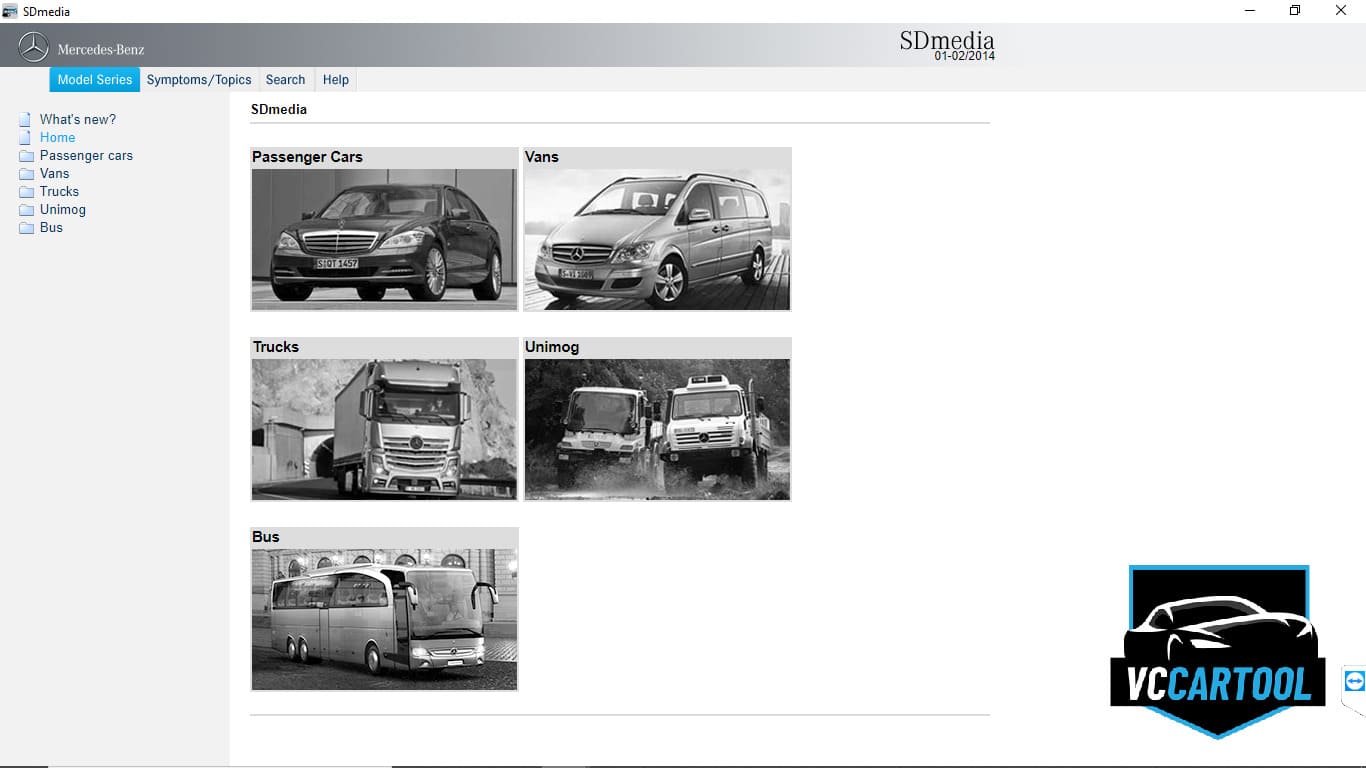The height and width of the screenshot is (768, 1366).
Task: Click the Vans thumbnail image
Action: coord(657,239)
